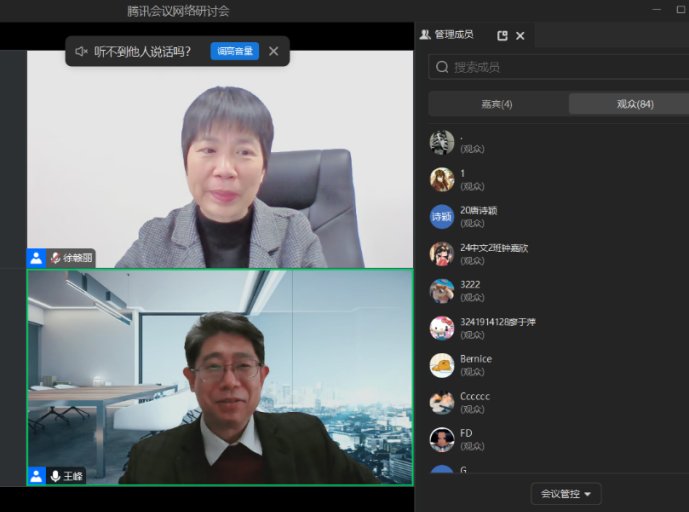Image resolution: width=689 pixels, height=512 pixels.
Task: Click the microphone icon beside 王峰
Action: pos(55,476)
